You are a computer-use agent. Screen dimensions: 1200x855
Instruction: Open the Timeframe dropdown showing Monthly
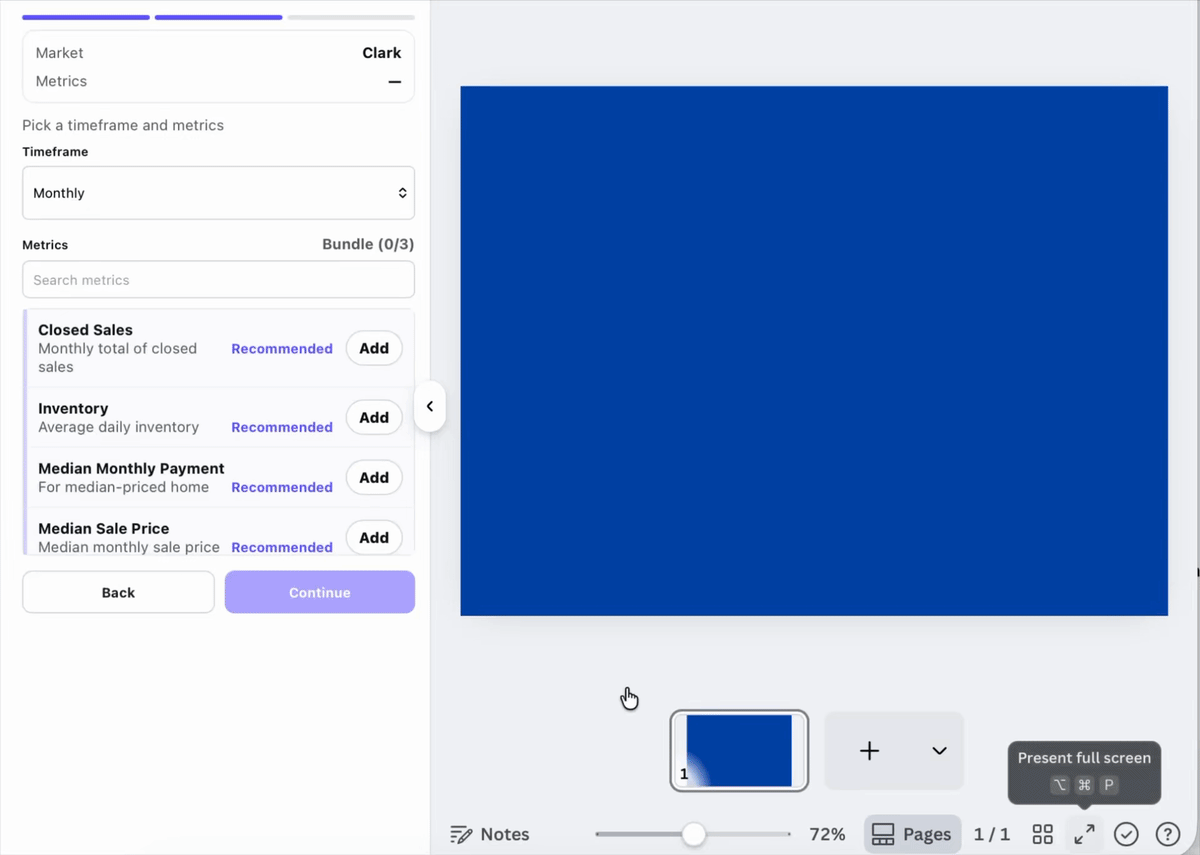click(x=218, y=193)
